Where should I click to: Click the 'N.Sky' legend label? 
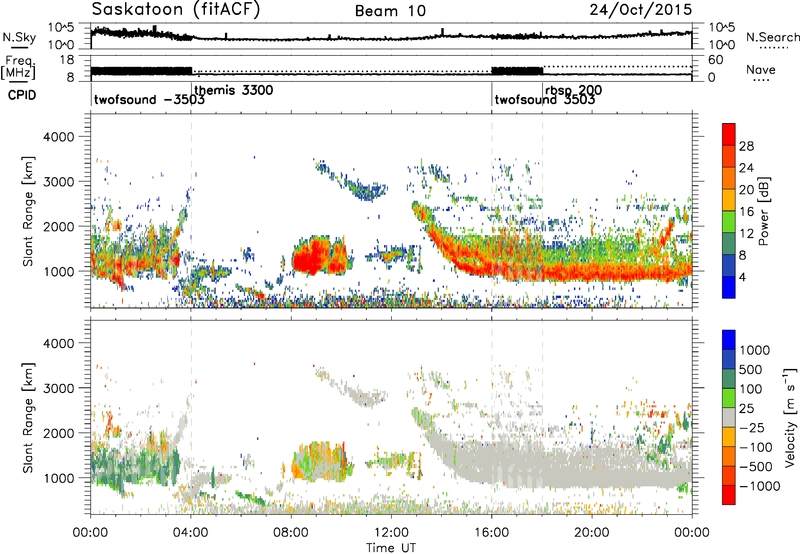coord(19,37)
